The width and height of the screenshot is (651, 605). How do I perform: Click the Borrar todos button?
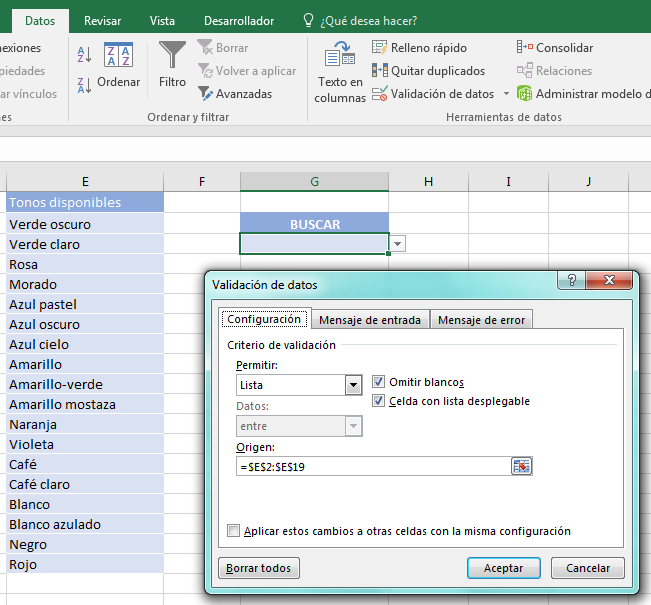coord(258,568)
